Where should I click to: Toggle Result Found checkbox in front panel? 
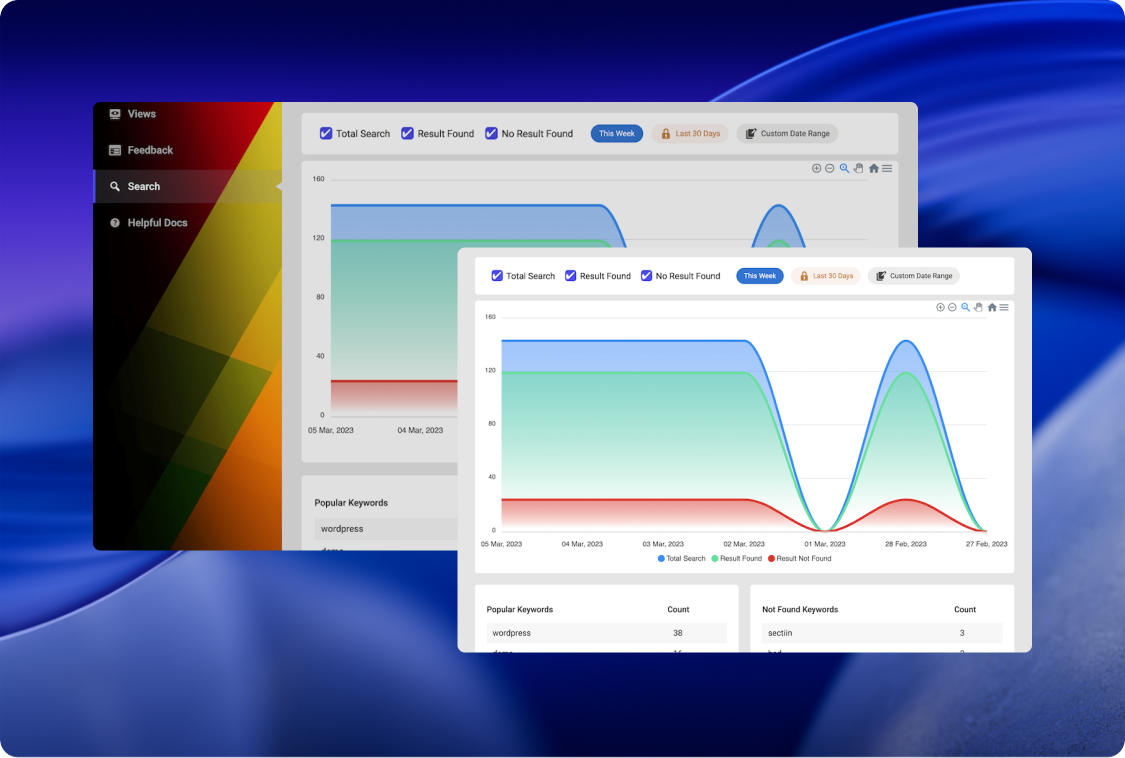(x=571, y=276)
